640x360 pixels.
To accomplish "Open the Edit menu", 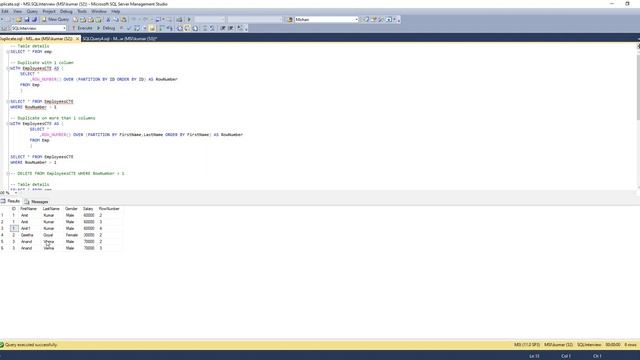I will (x=5, y=11).
